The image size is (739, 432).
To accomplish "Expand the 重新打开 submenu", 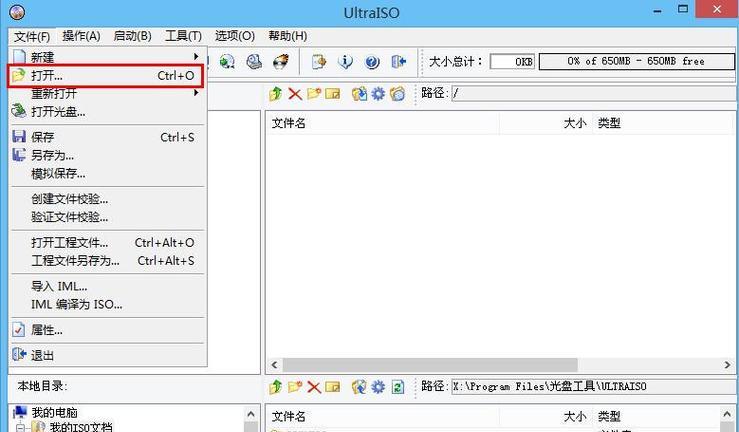I will 107,93.
